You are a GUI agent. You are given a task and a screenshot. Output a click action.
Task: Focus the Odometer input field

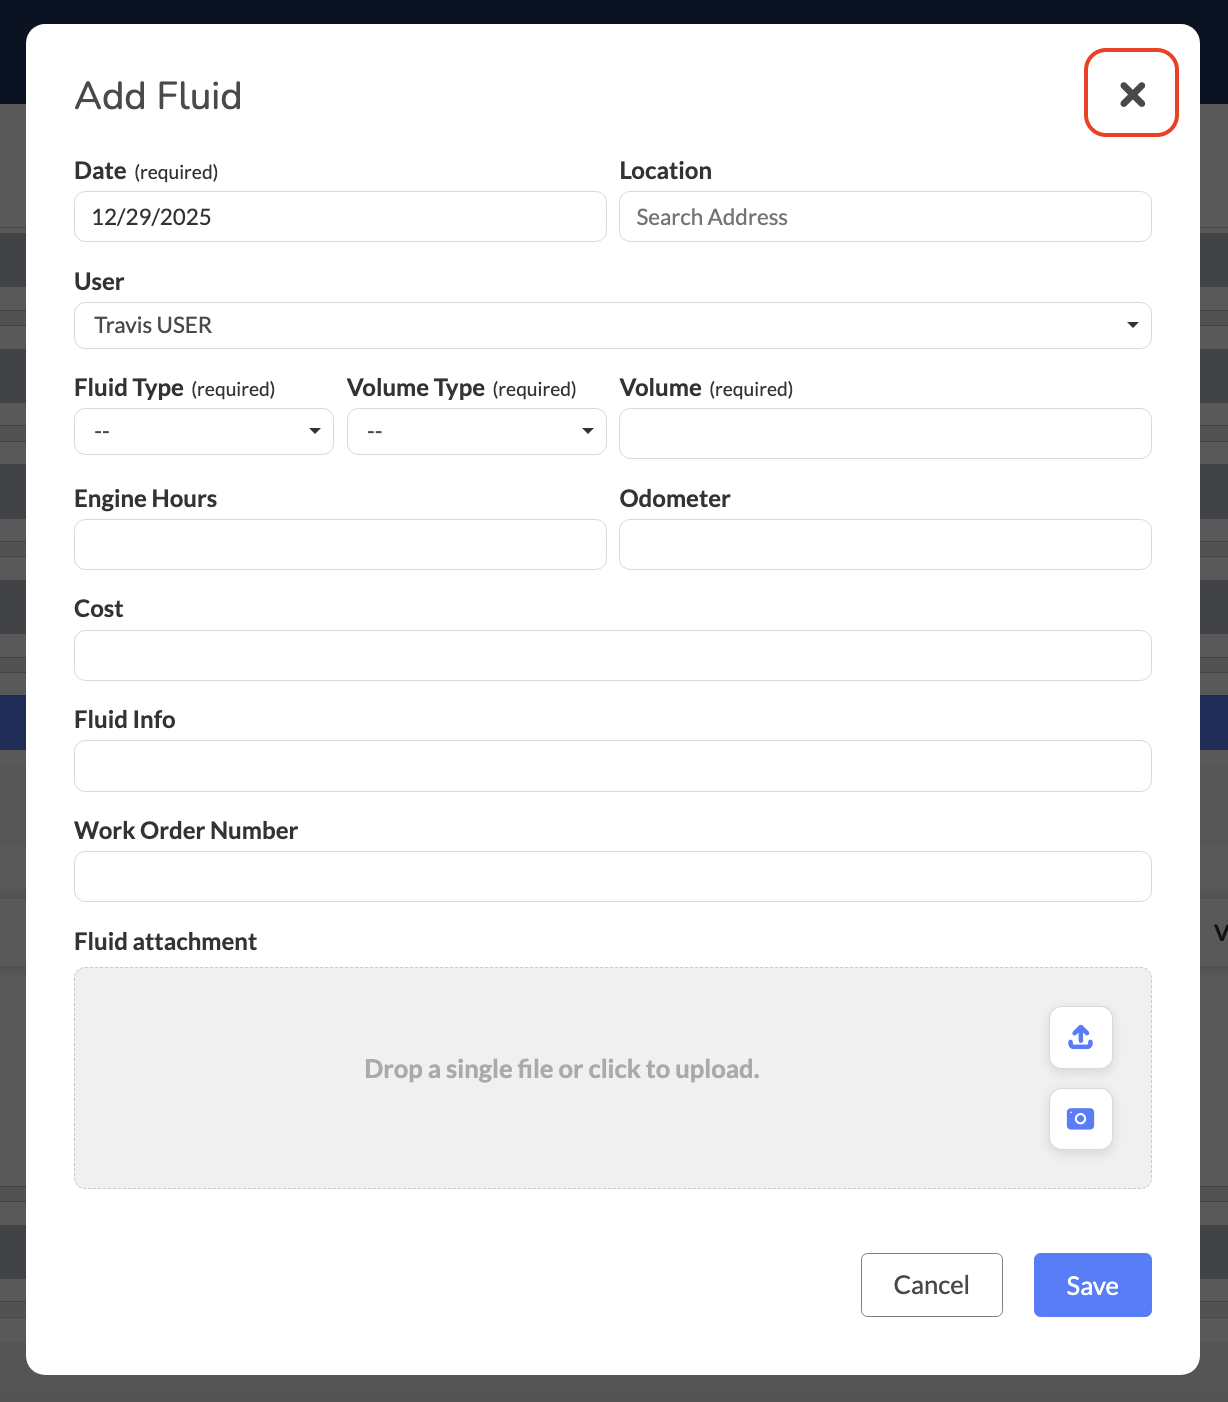coord(885,545)
